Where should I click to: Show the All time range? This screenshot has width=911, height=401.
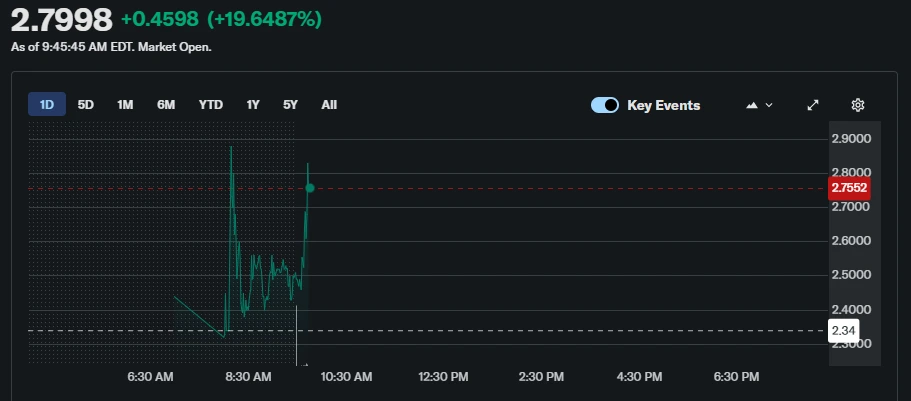point(329,104)
